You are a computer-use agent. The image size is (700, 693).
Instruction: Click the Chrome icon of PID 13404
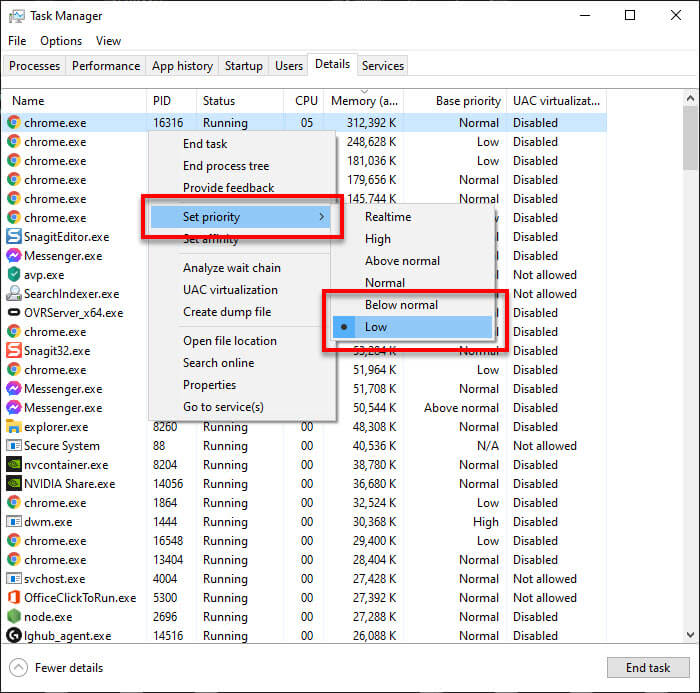pyautogui.click(x=14, y=559)
